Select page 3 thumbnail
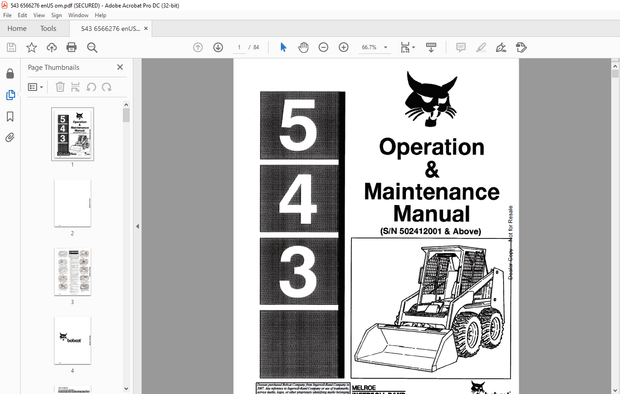The height and width of the screenshot is (394, 620). (72, 272)
